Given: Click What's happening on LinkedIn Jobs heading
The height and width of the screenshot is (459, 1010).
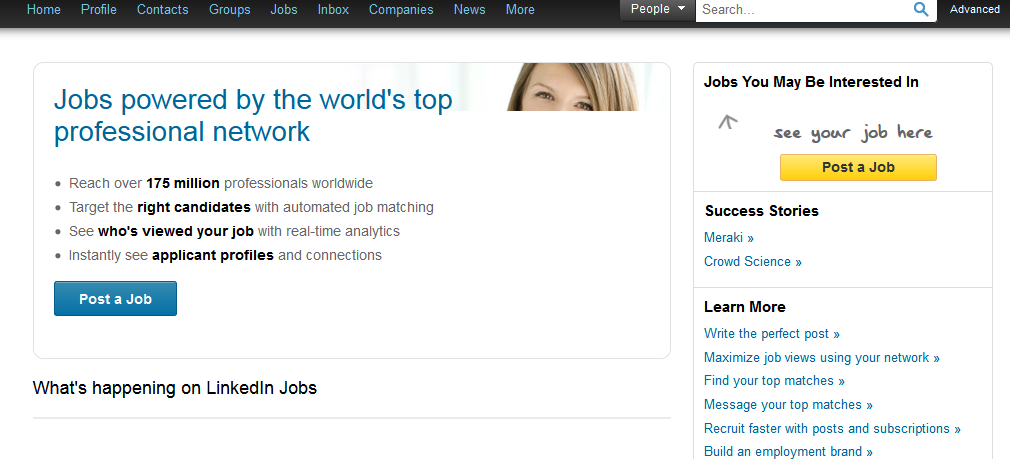Looking at the screenshot, I should pos(175,388).
